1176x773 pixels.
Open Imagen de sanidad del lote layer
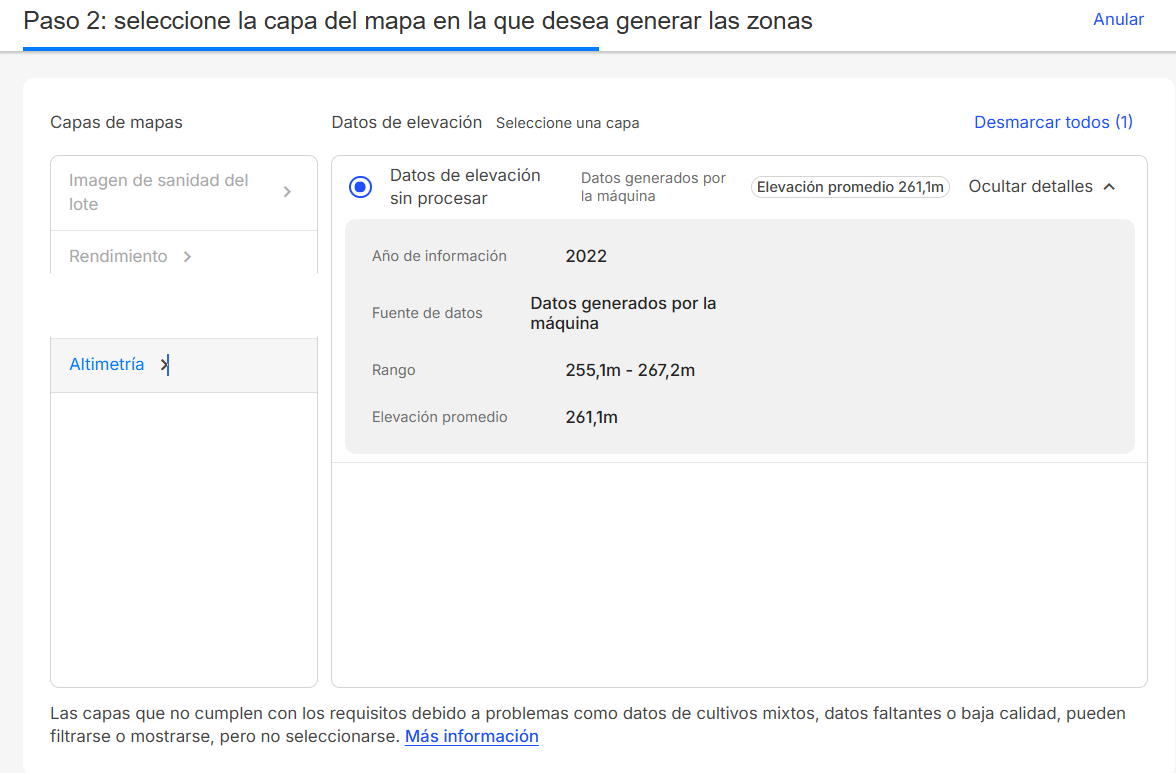(x=184, y=193)
